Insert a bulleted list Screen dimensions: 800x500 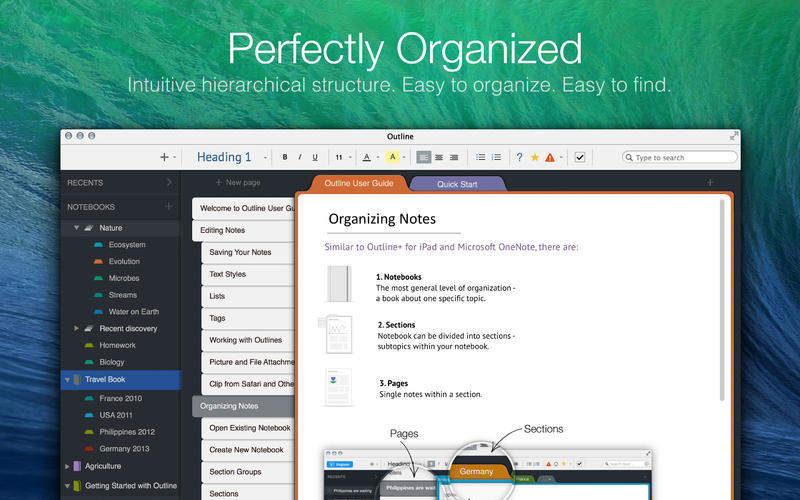click(481, 157)
